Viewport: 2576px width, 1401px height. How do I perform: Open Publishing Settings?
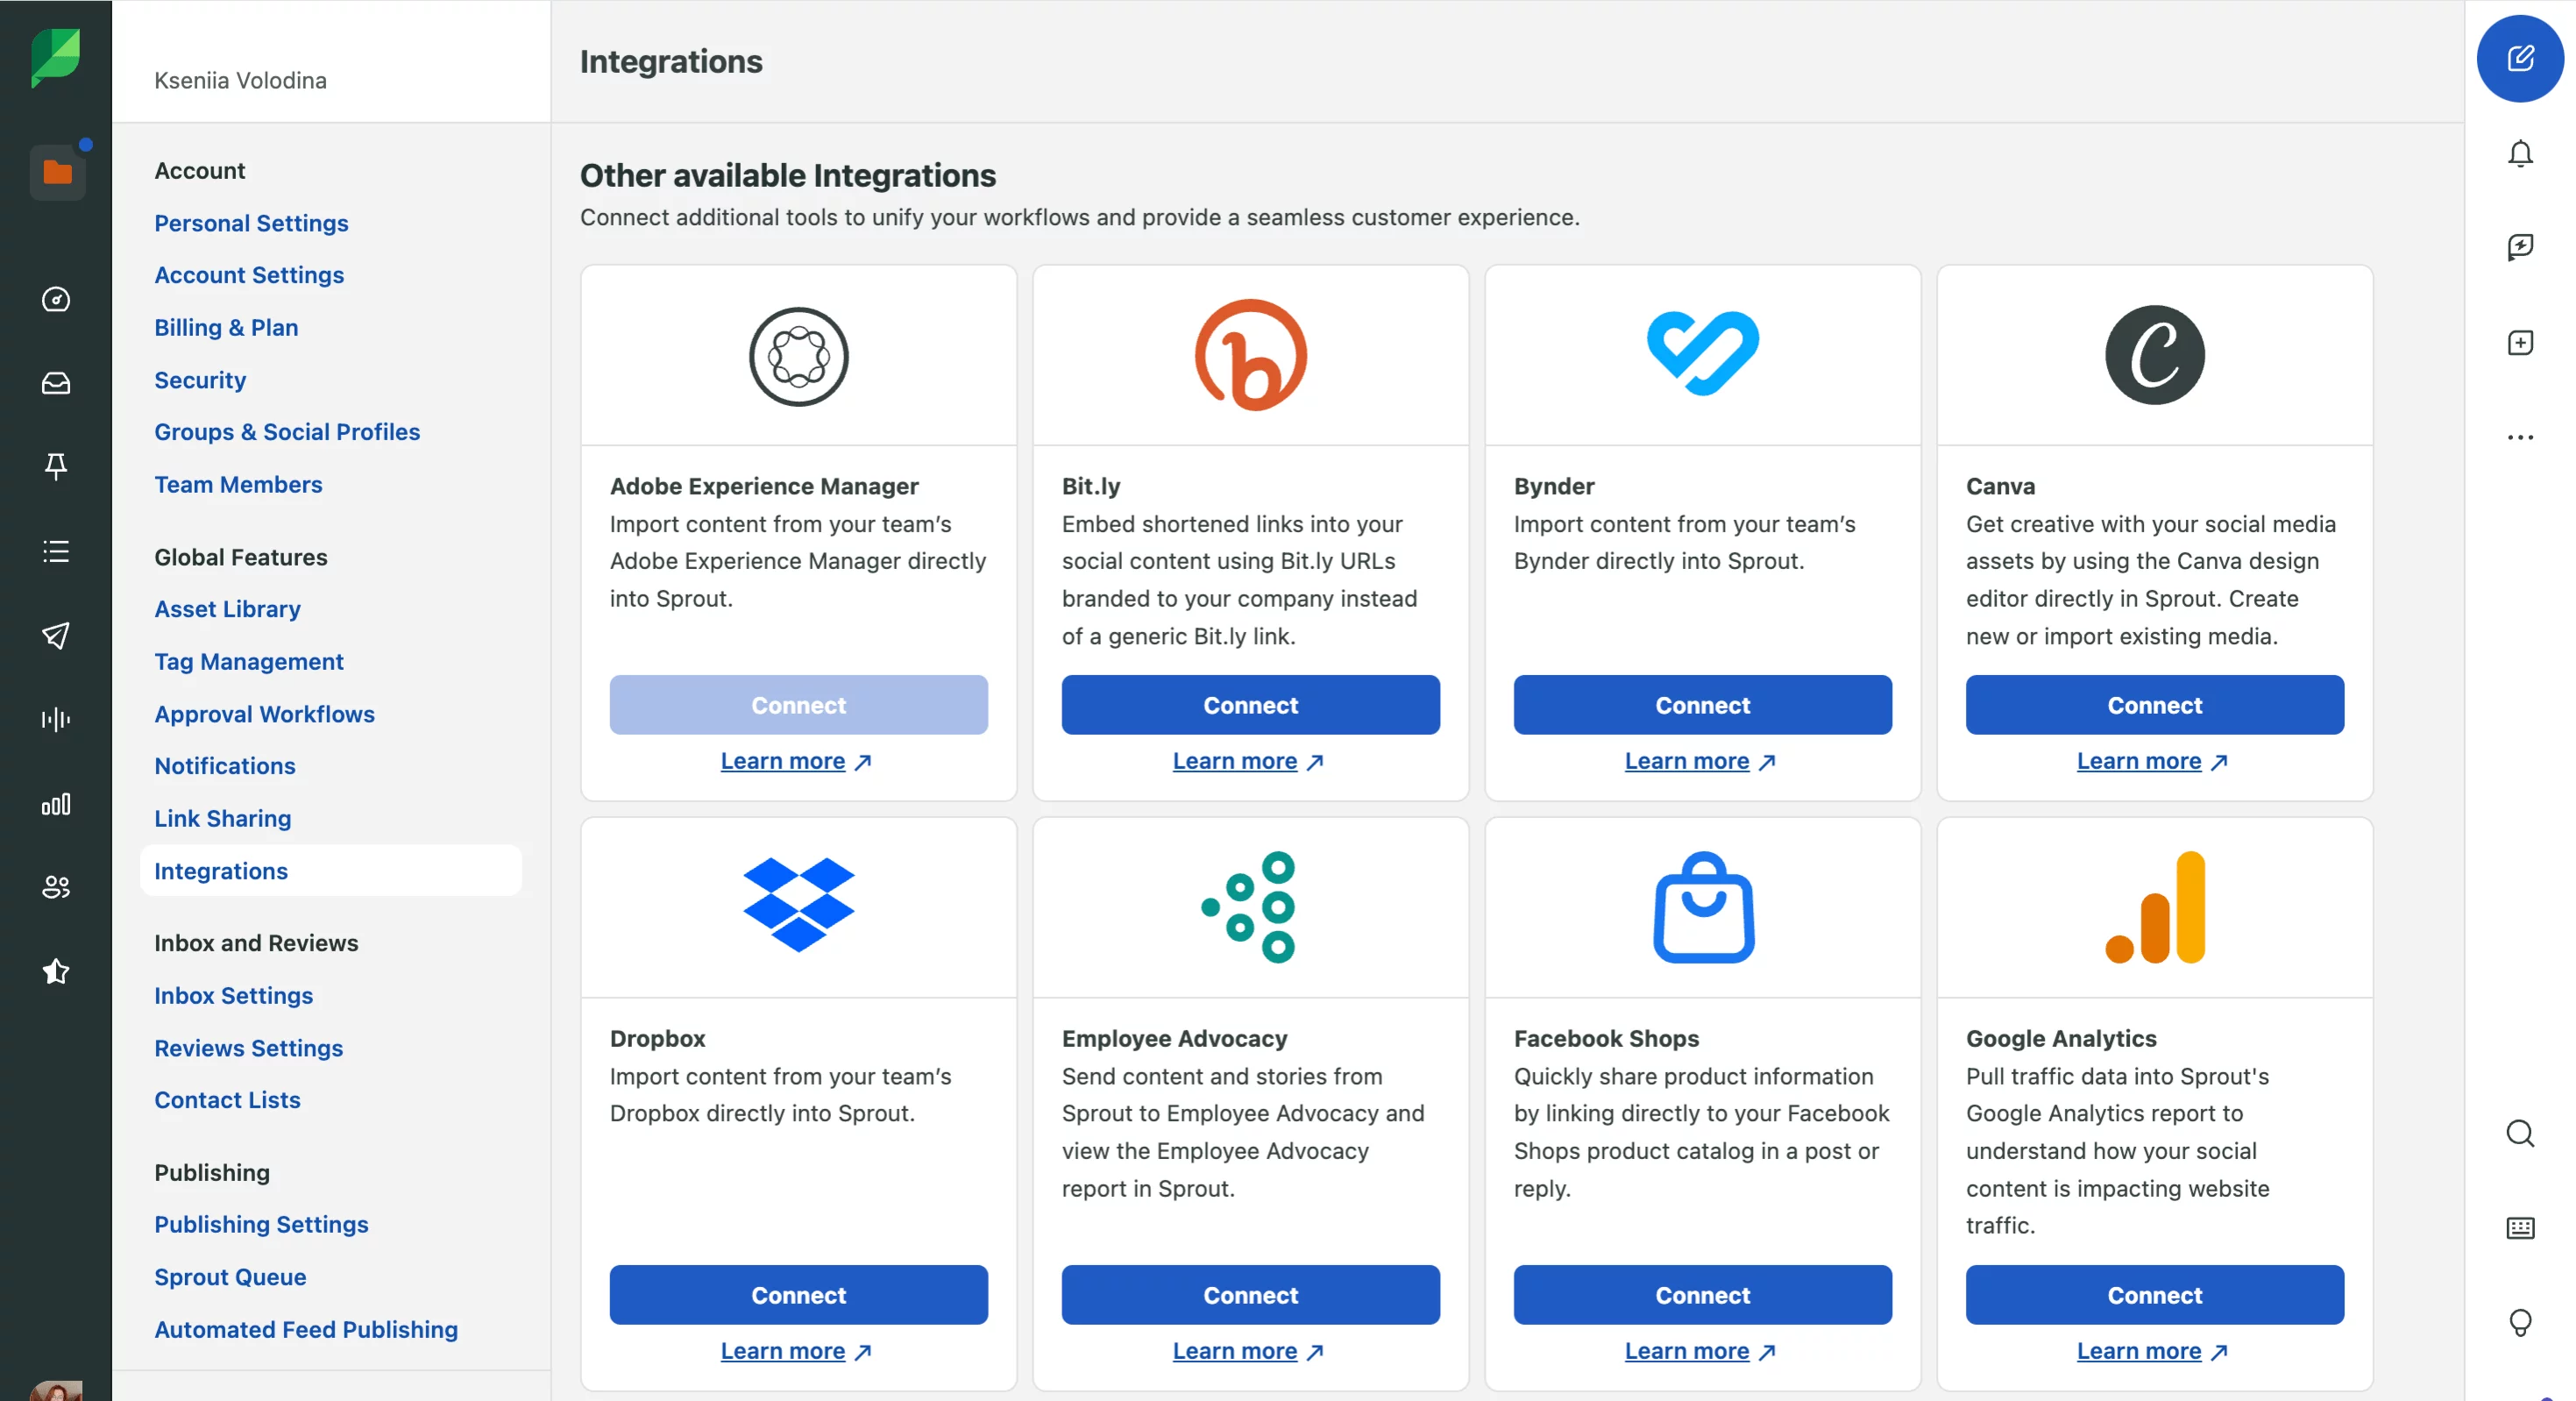coord(261,1224)
